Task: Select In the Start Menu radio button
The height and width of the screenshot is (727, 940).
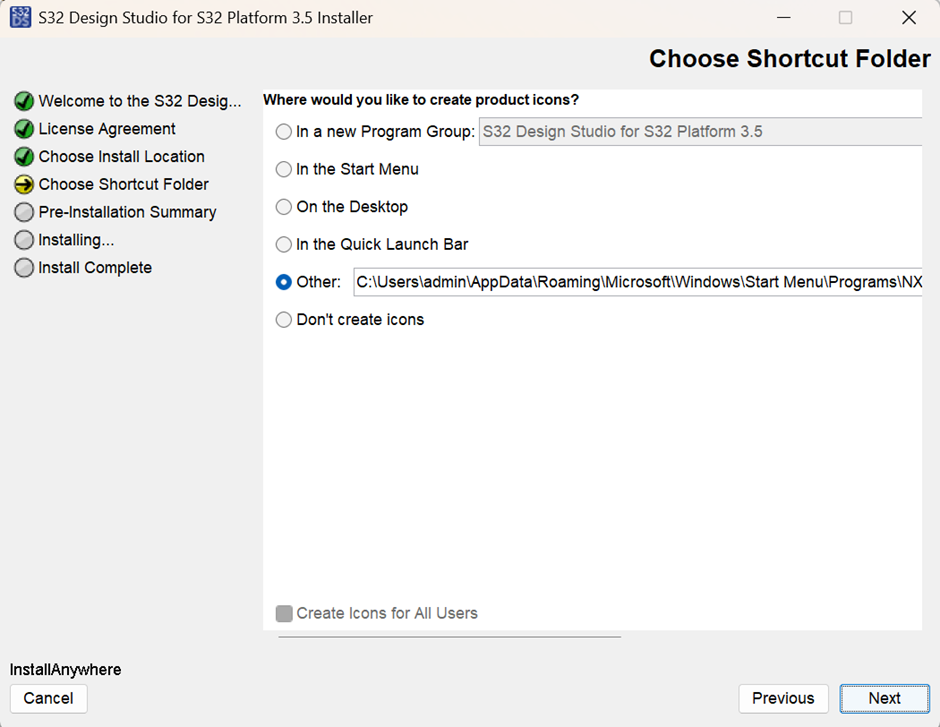Action: pyautogui.click(x=284, y=170)
